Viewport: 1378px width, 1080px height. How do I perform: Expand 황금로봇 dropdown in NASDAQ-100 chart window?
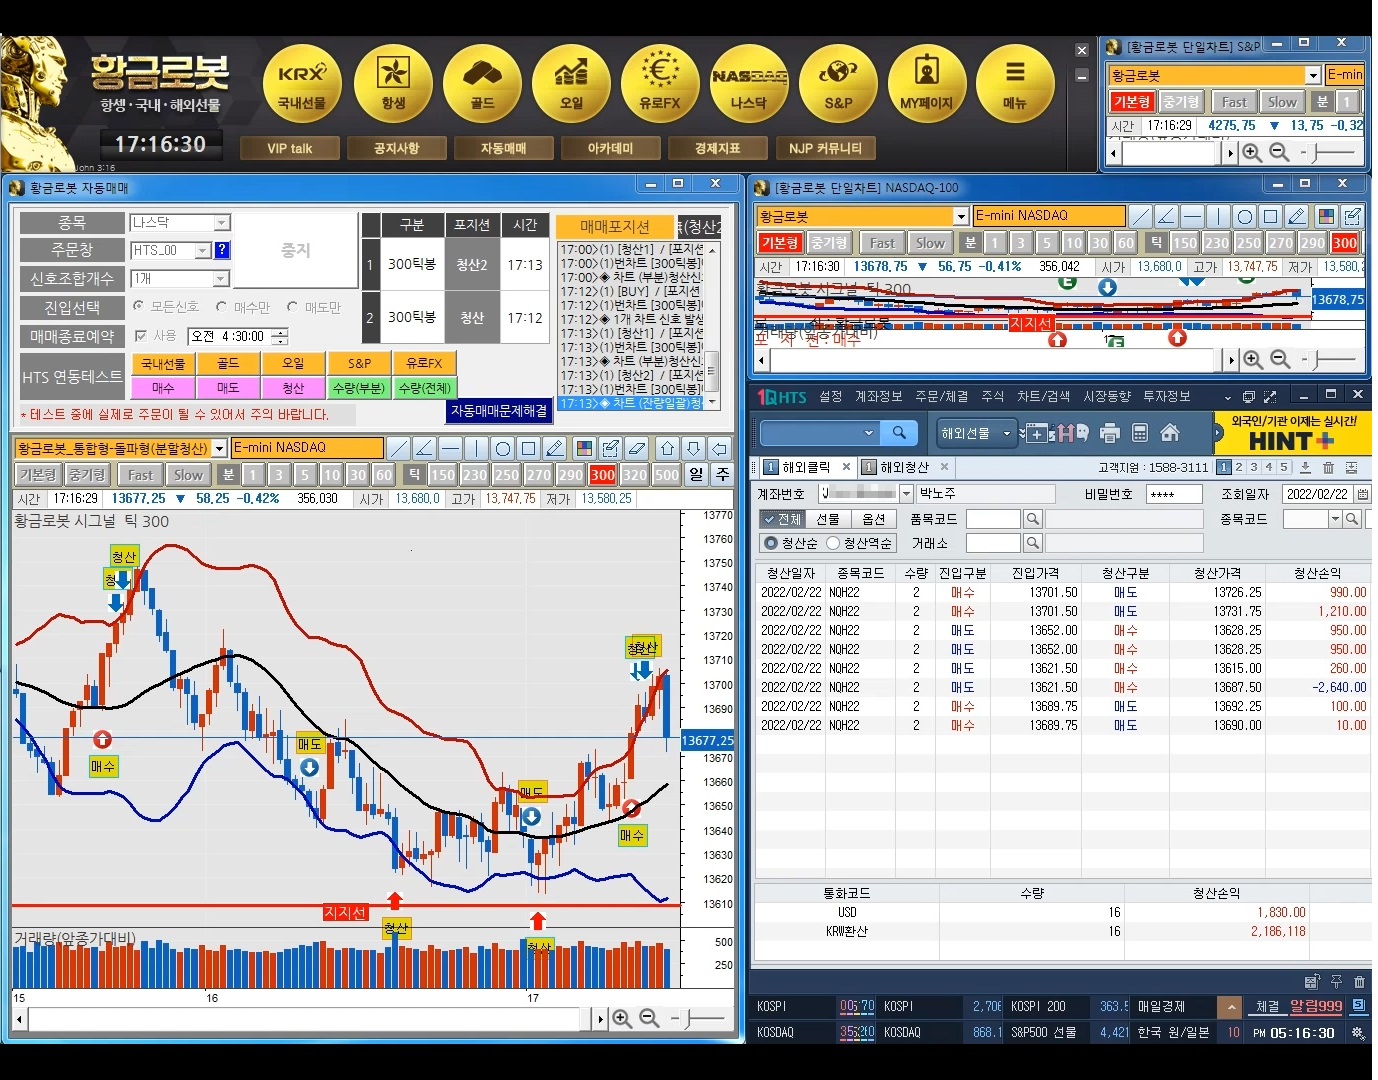coord(961,216)
